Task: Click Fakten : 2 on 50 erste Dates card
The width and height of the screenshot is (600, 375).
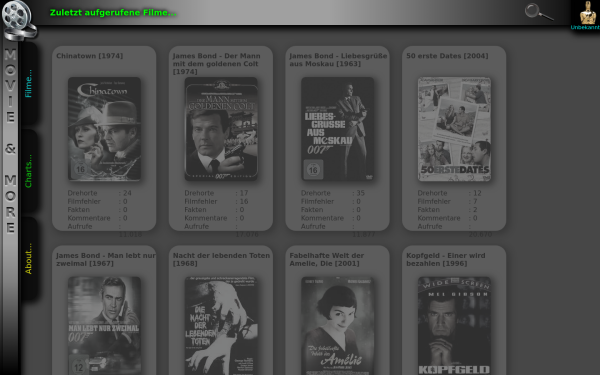Action: (447, 210)
